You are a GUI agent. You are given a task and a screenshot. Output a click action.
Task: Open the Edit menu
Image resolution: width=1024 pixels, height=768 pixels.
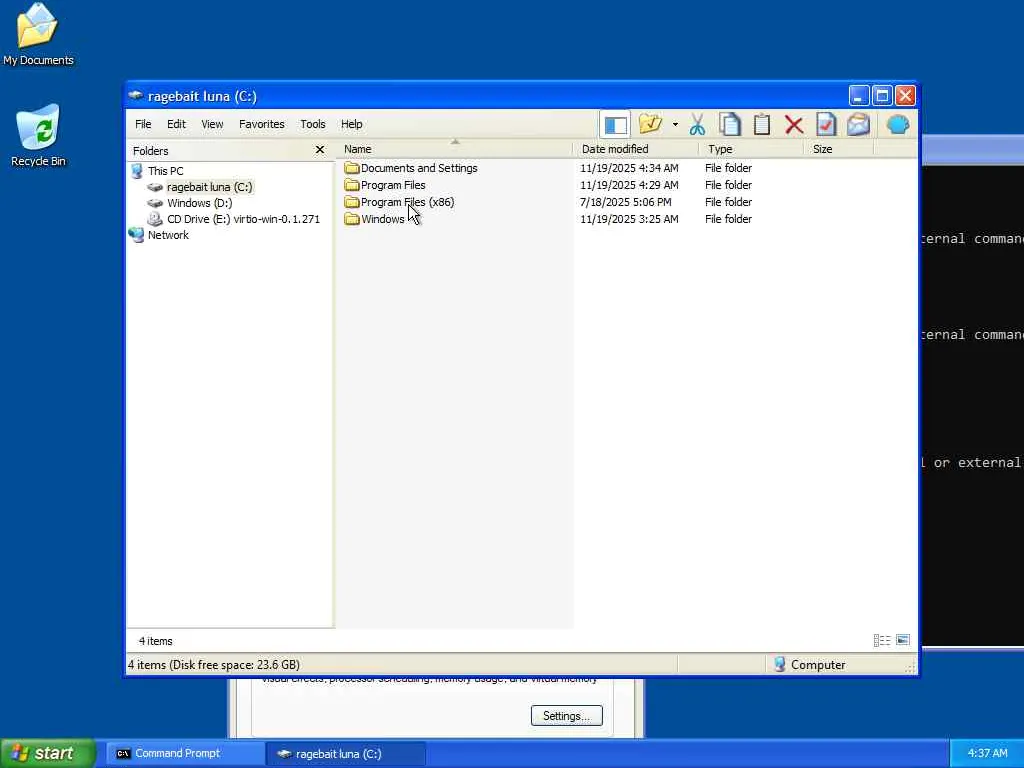[176, 124]
